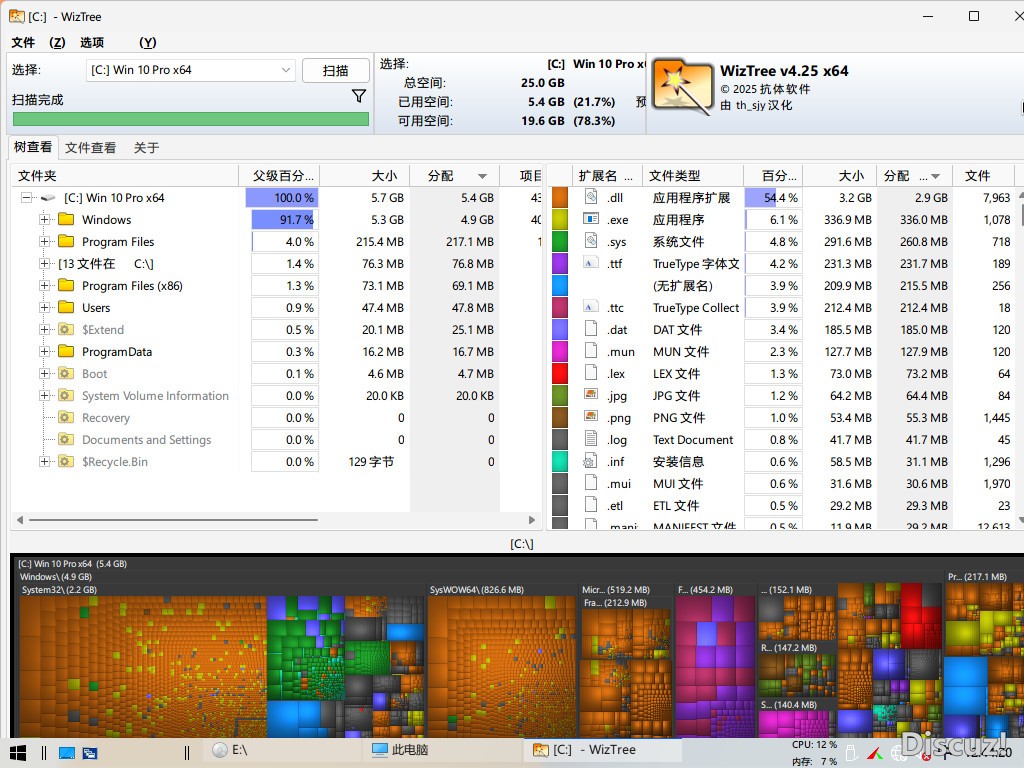Click the .dll file type icon
The image size is (1024, 768).
coord(591,197)
